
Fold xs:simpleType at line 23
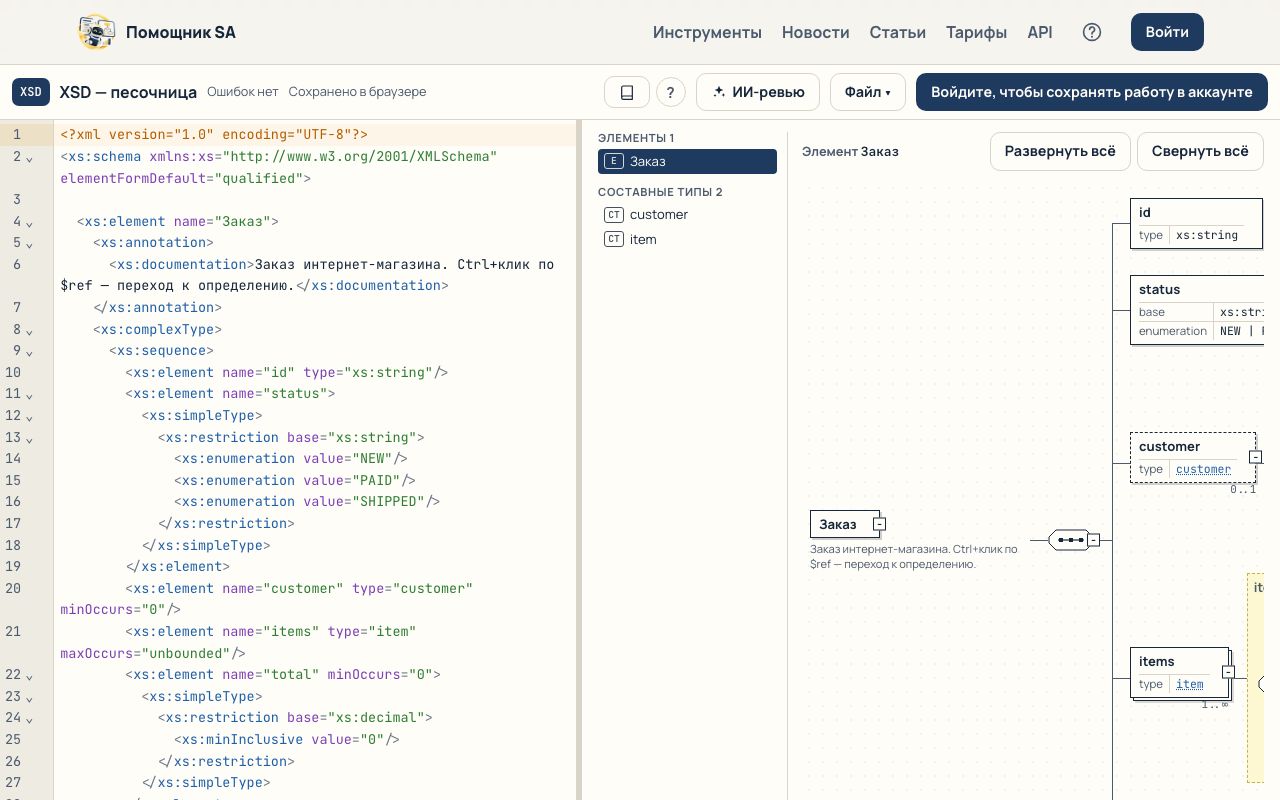tap(29, 697)
